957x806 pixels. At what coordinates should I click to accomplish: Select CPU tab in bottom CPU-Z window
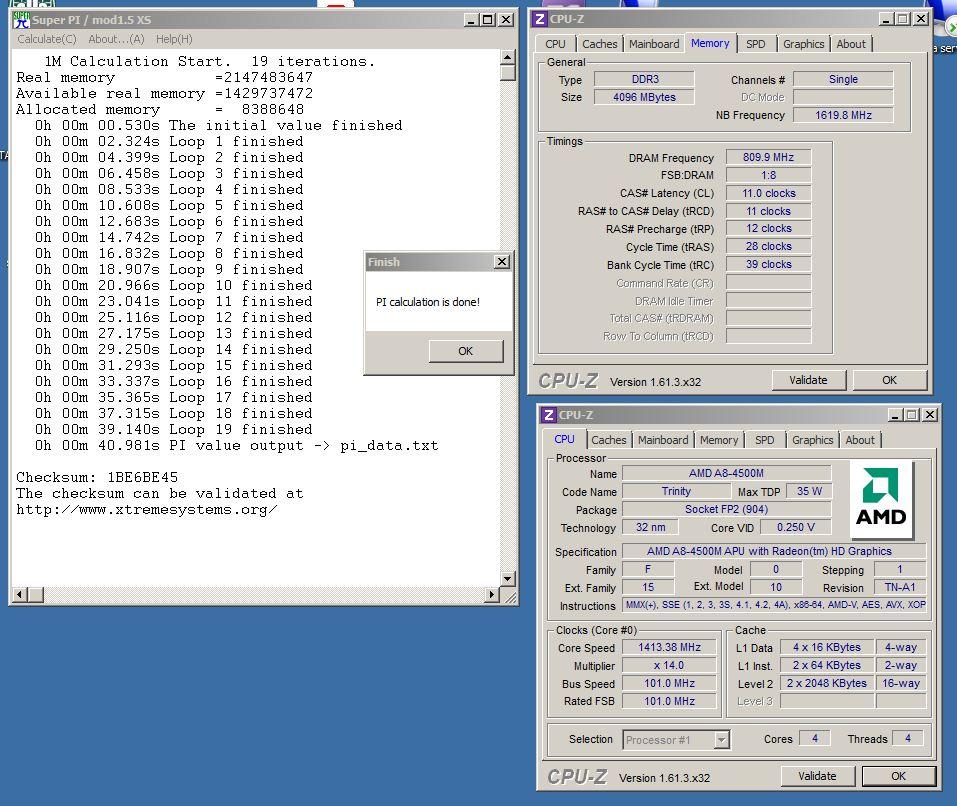pos(564,439)
